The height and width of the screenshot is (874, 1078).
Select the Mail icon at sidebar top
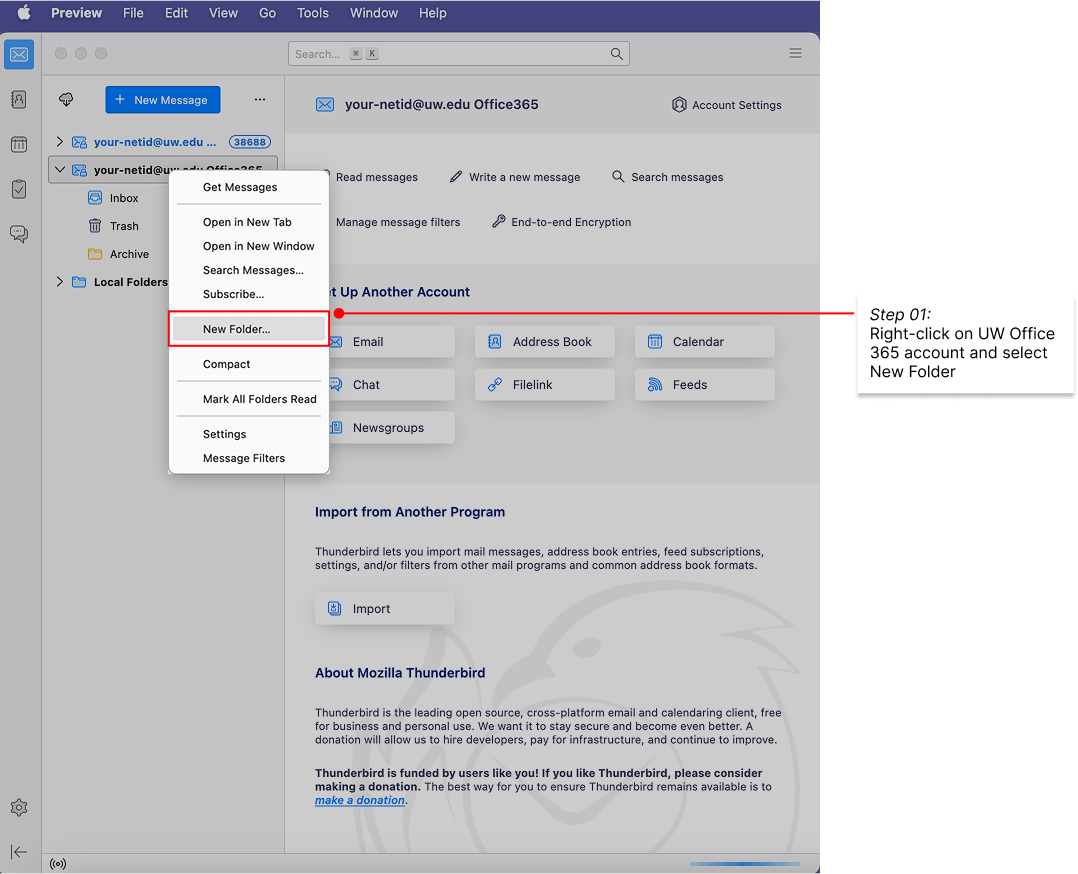pyautogui.click(x=18, y=54)
